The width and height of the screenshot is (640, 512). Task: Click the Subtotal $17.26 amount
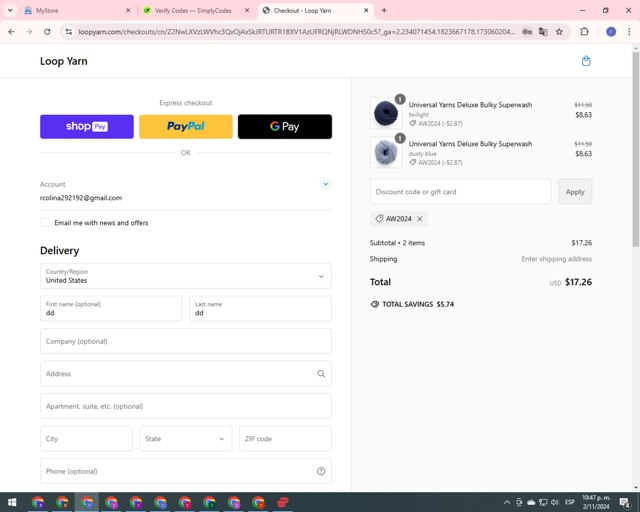pyautogui.click(x=582, y=243)
